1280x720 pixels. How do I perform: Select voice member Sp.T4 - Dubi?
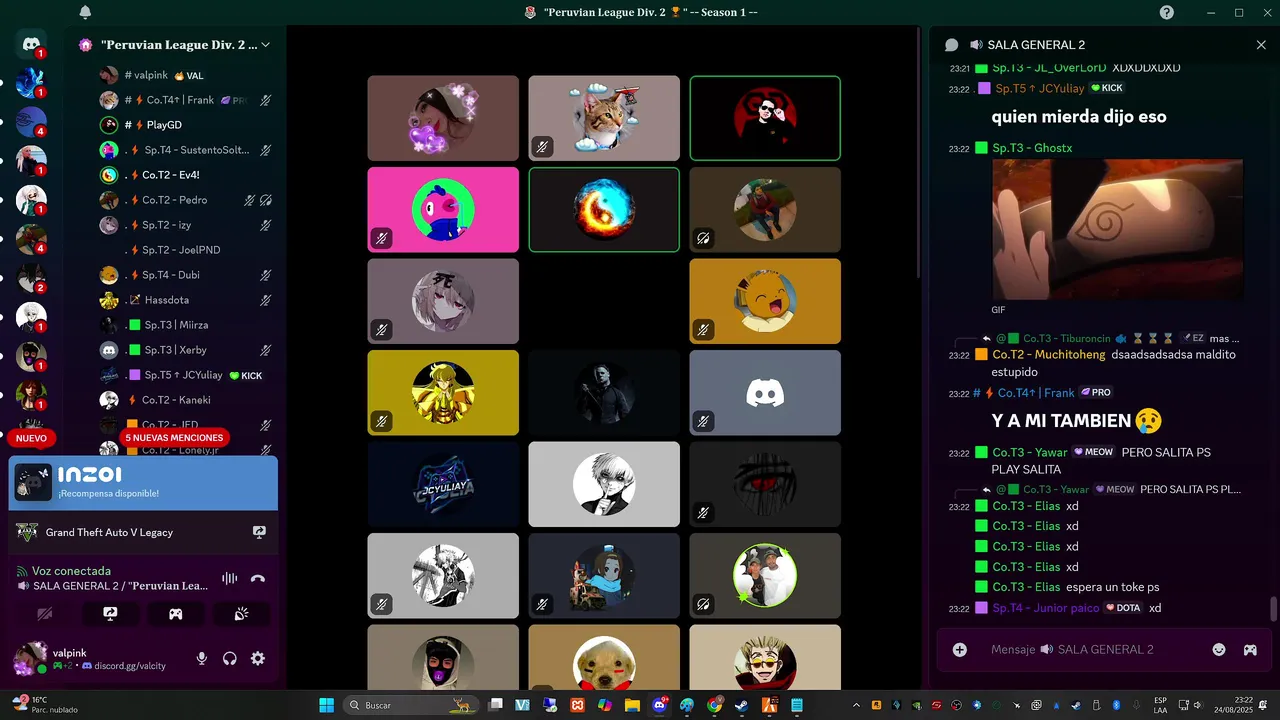click(x=186, y=275)
